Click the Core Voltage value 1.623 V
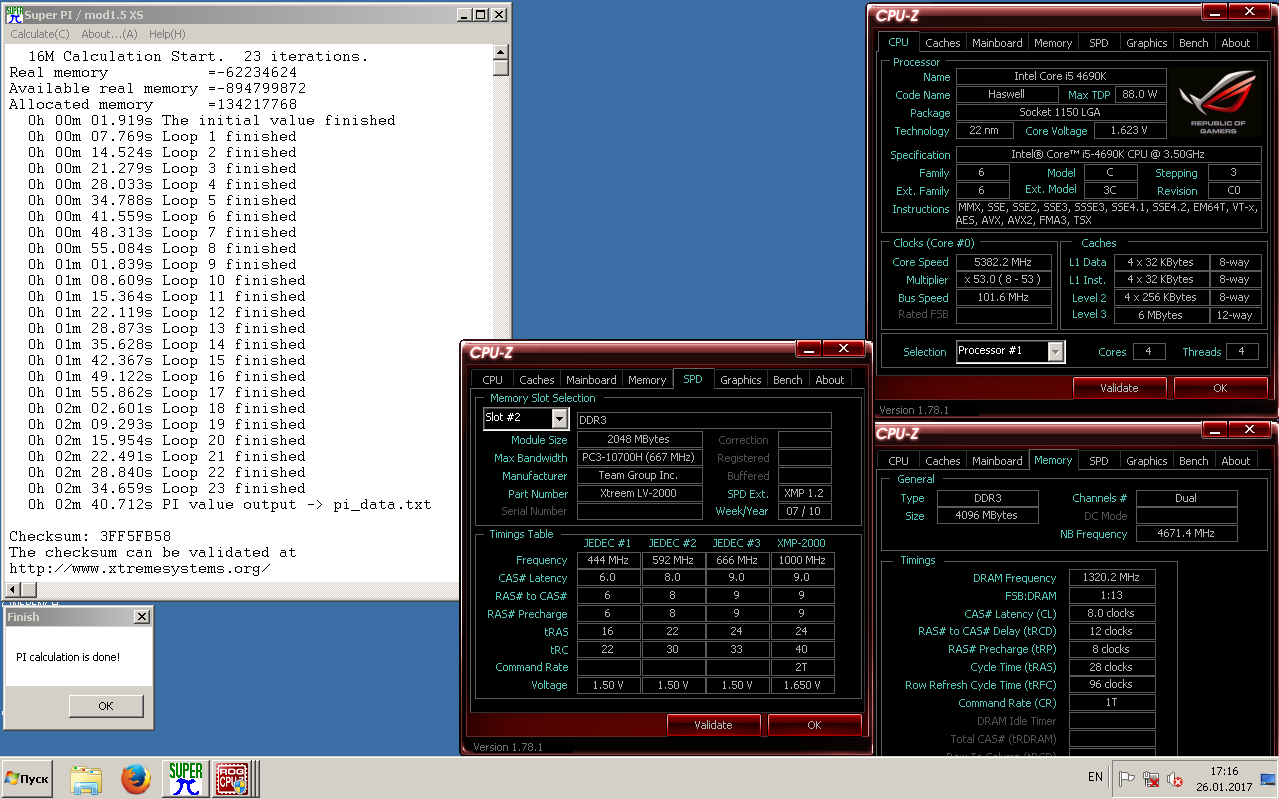 1129,130
